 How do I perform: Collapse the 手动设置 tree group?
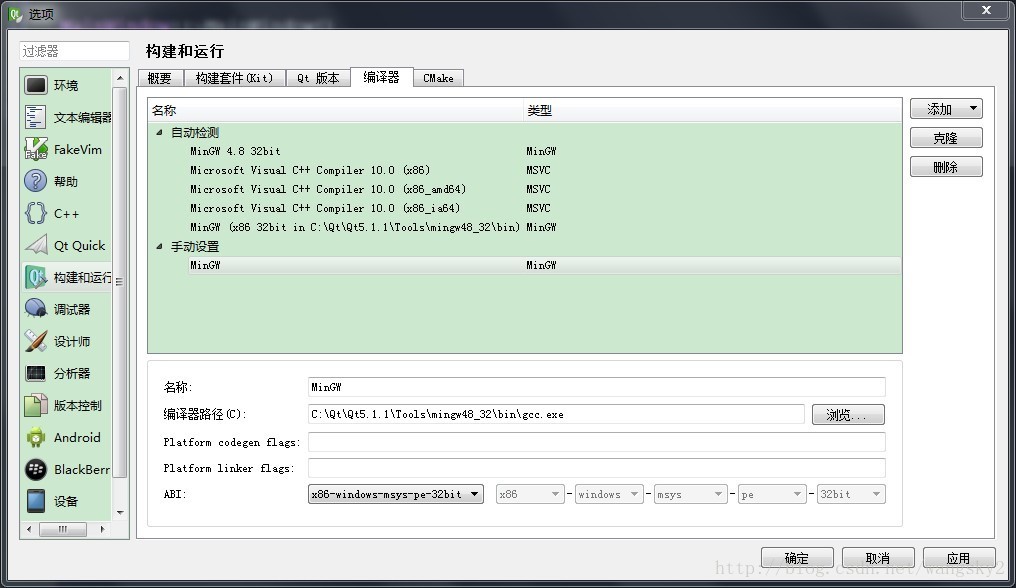coord(159,246)
